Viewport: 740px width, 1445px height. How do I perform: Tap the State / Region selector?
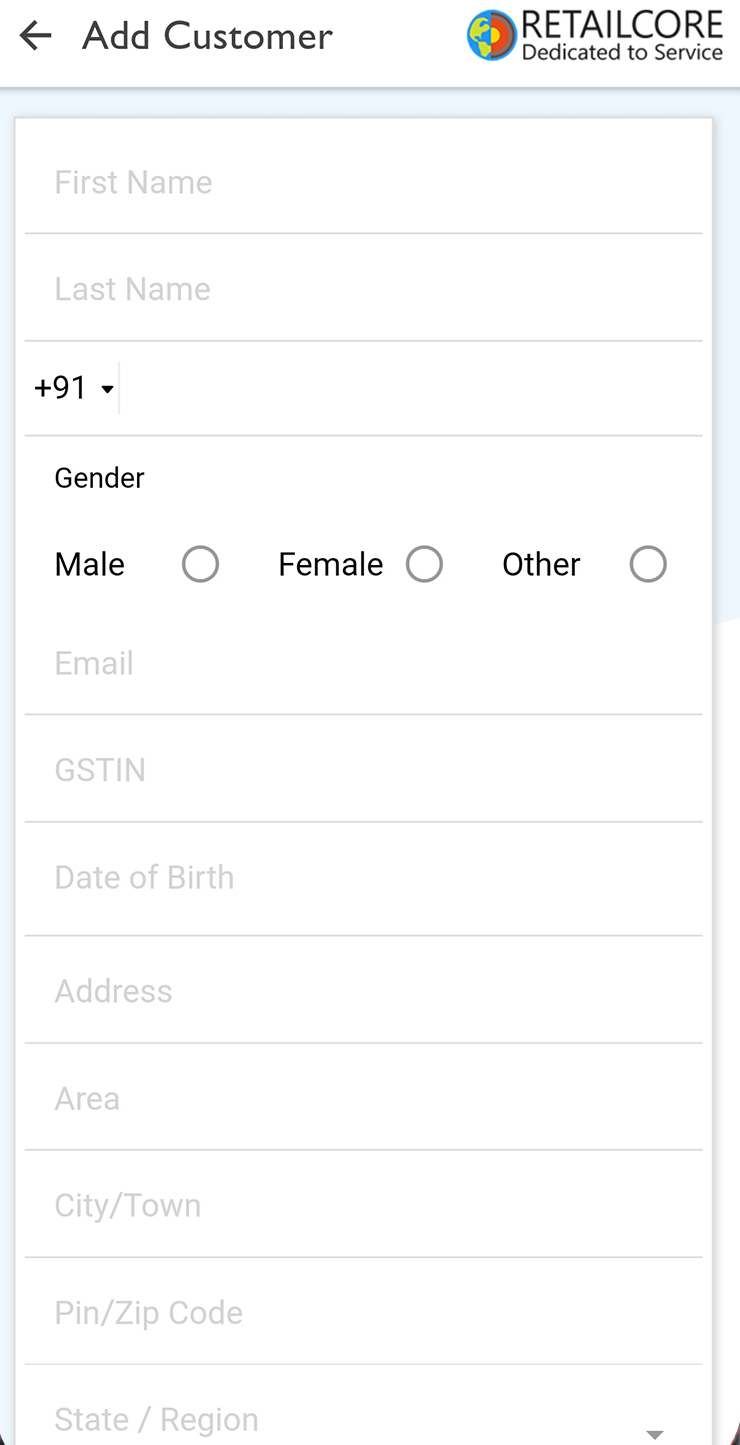click(364, 1412)
